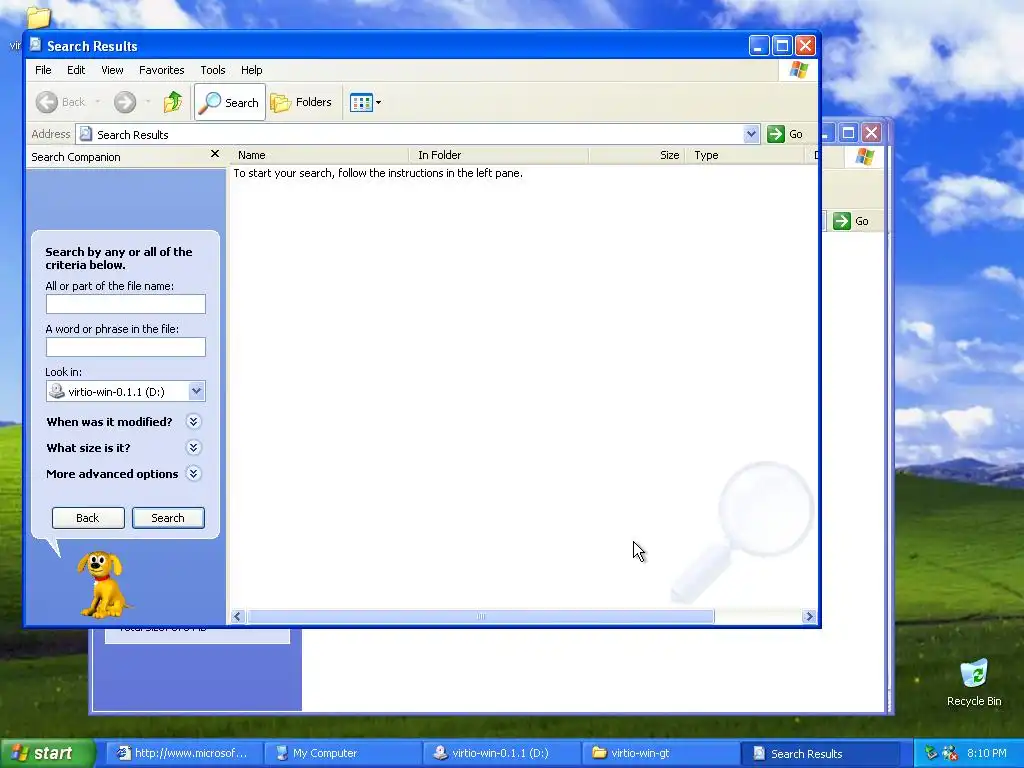Click the Back arrow icon in toolbar
The image size is (1024, 768).
(x=46, y=102)
